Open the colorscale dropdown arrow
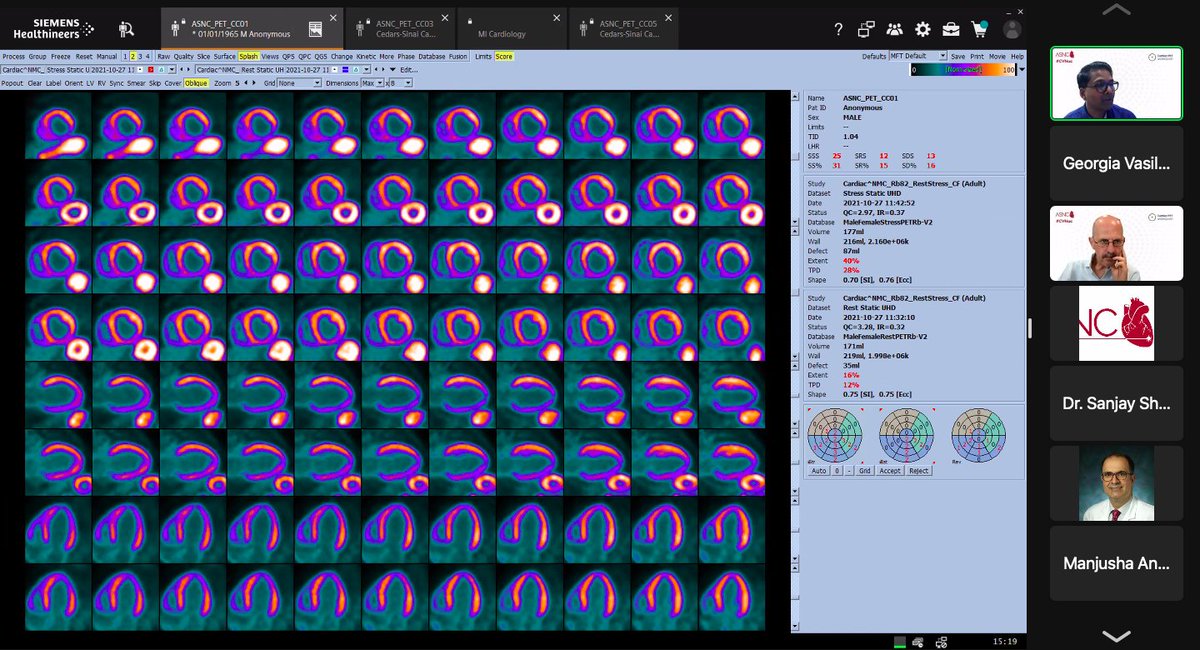The width and height of the screenshot is (1200, 650). coord(1022,70)
